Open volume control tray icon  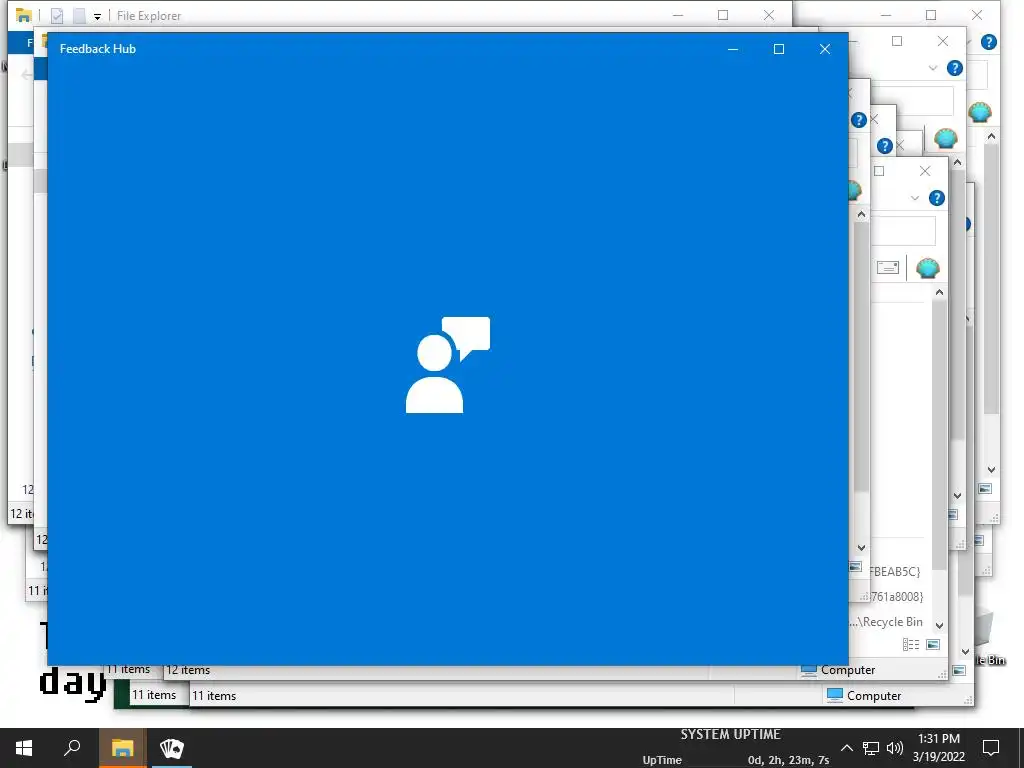[x=895, y=748]
